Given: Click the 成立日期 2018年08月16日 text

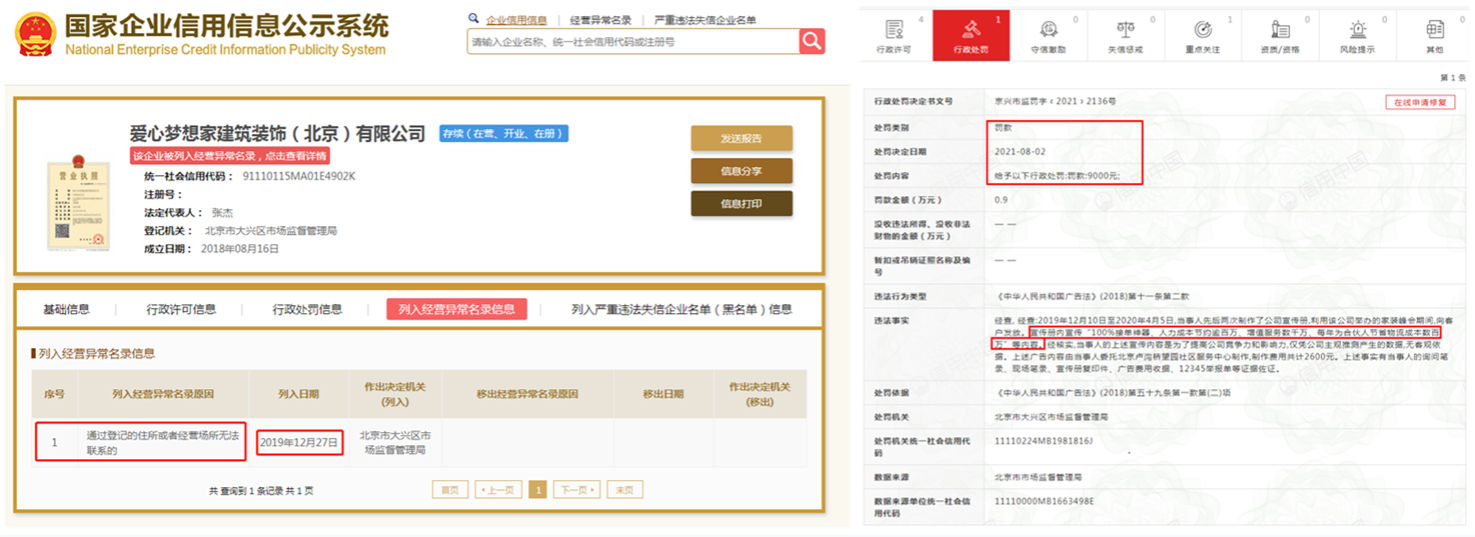Looking at the screenshot, I should click(x=211, y=248).
